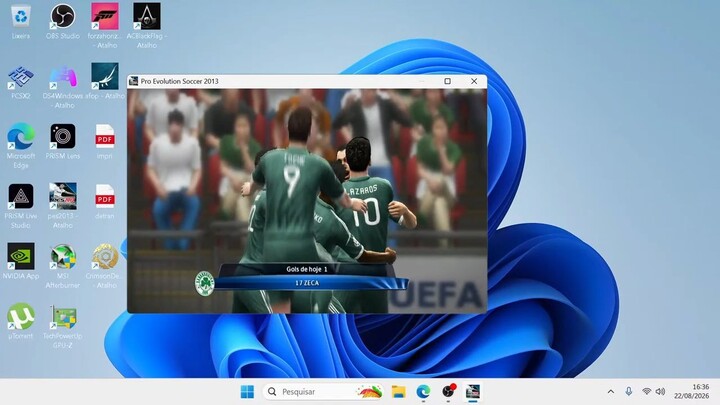Select the Pro Evolution Soccer taskbar icon

[x=472, y=392]
